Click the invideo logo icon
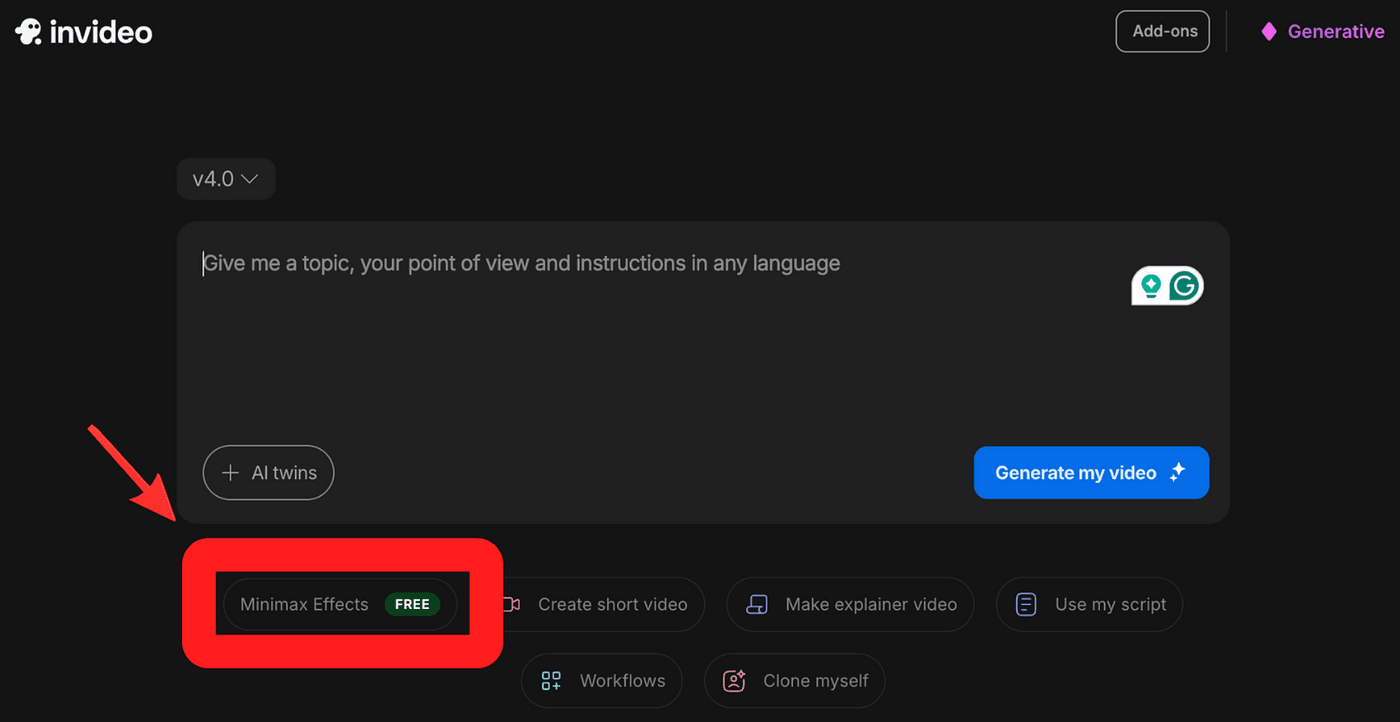The width and height of the screenshot is (1400, 722). tap(29, 31)
